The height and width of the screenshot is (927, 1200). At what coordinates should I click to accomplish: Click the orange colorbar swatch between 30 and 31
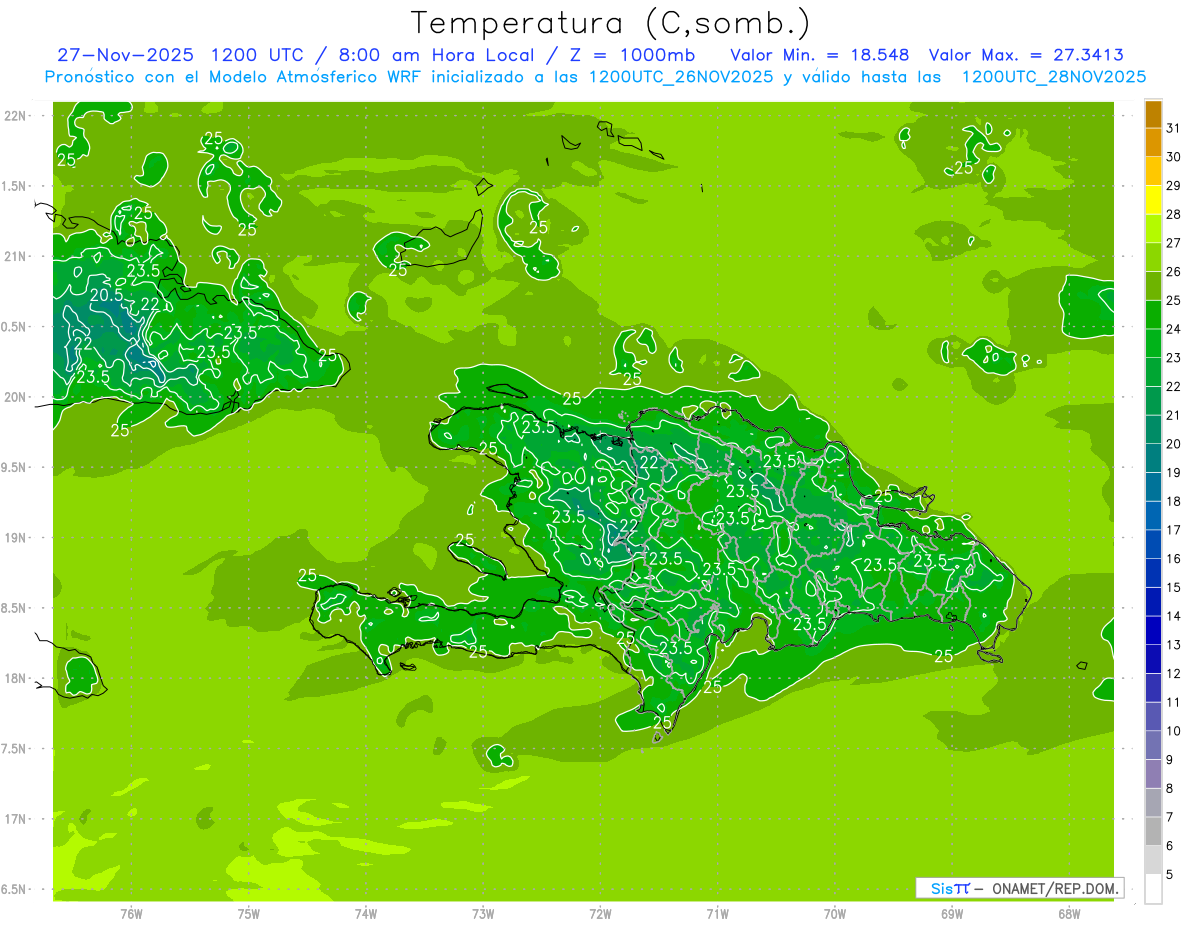(x=1153, y=143)
